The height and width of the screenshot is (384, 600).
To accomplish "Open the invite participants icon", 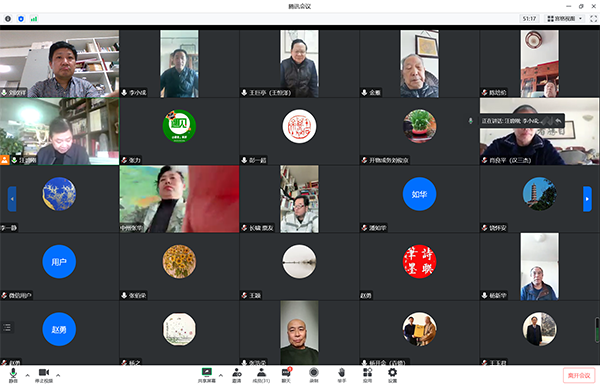I will (237, 375).
